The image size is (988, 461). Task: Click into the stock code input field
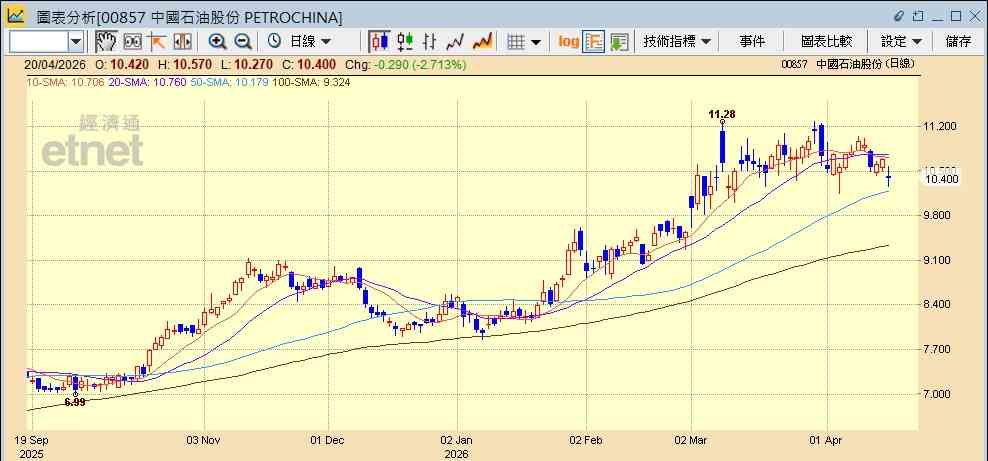tap(39, 42)
